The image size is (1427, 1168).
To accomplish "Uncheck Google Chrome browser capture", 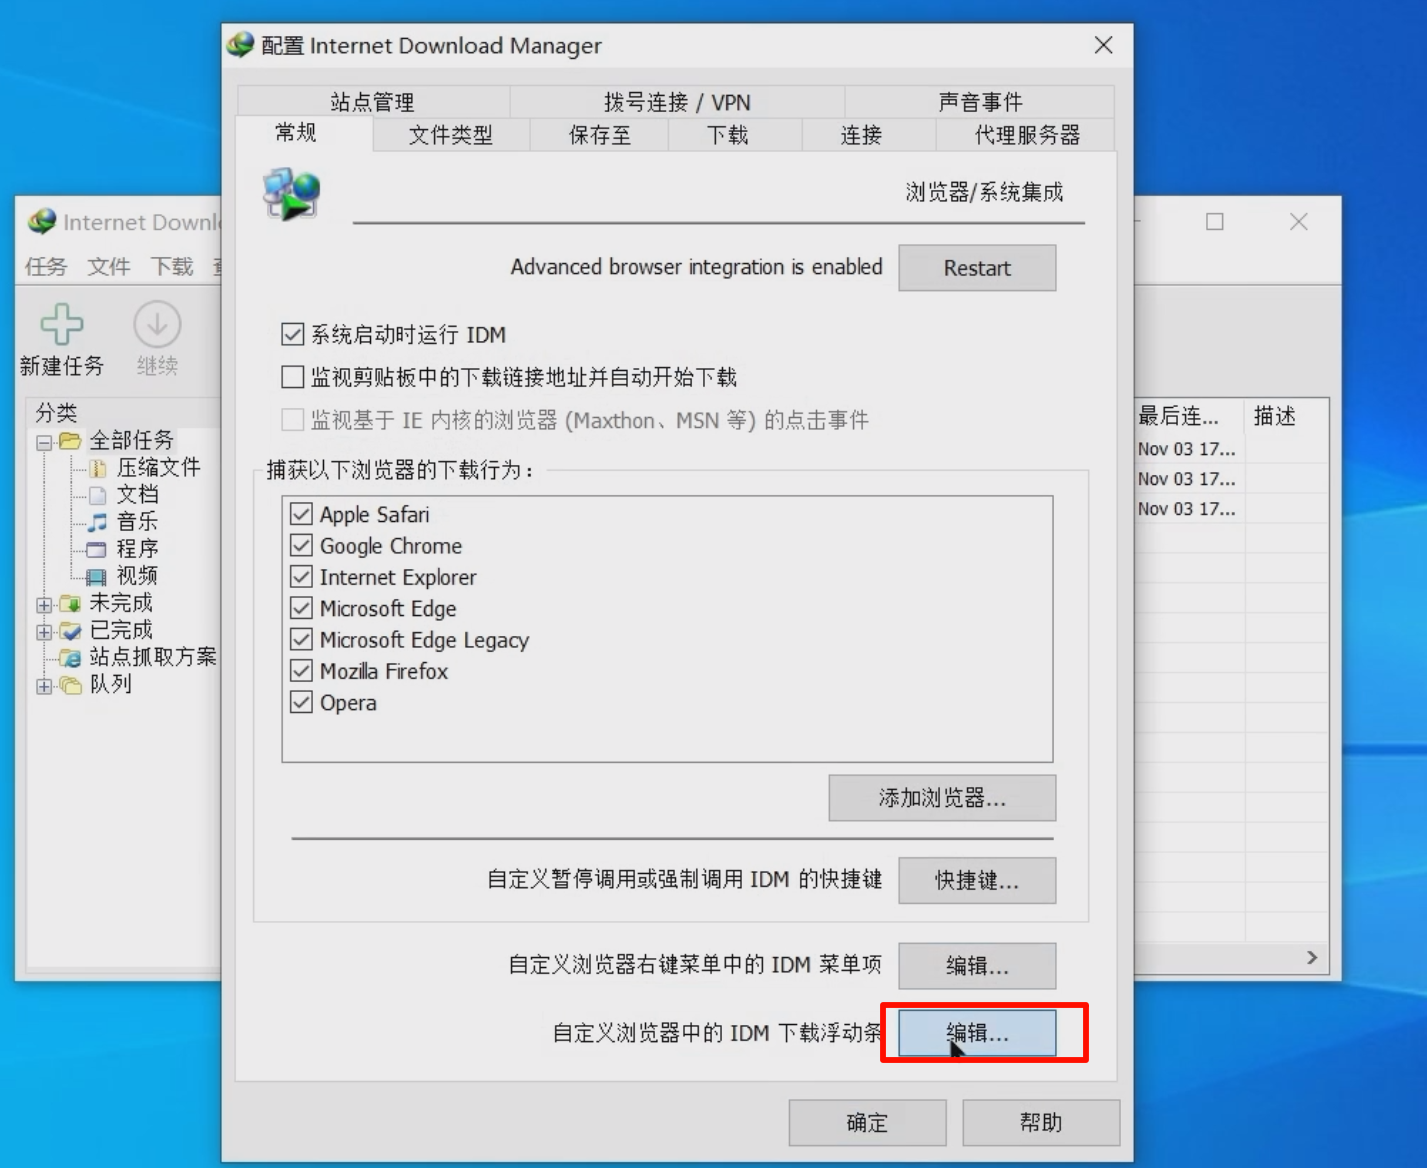I will pos(301,546).
